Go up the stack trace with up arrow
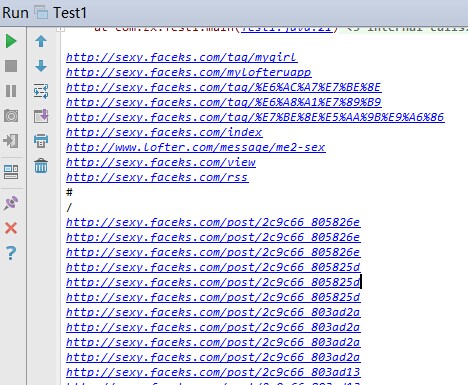The width and height of the screenshot is (468, 385). coord(41,41)
